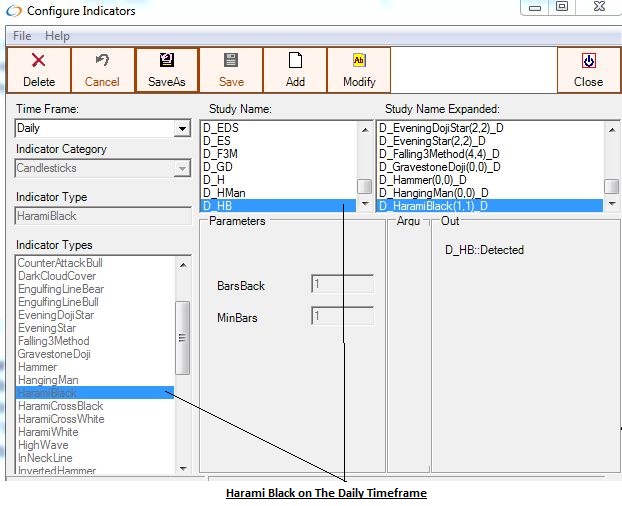The height and width of the screenshot is (506, 622).
Task: Select D_GD in Study Name list
Action: pos(216,167)
